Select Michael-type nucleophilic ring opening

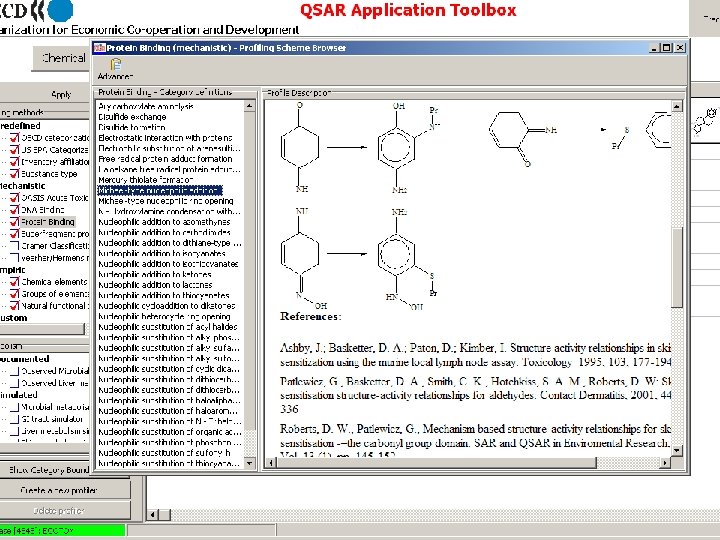point(166,201)
